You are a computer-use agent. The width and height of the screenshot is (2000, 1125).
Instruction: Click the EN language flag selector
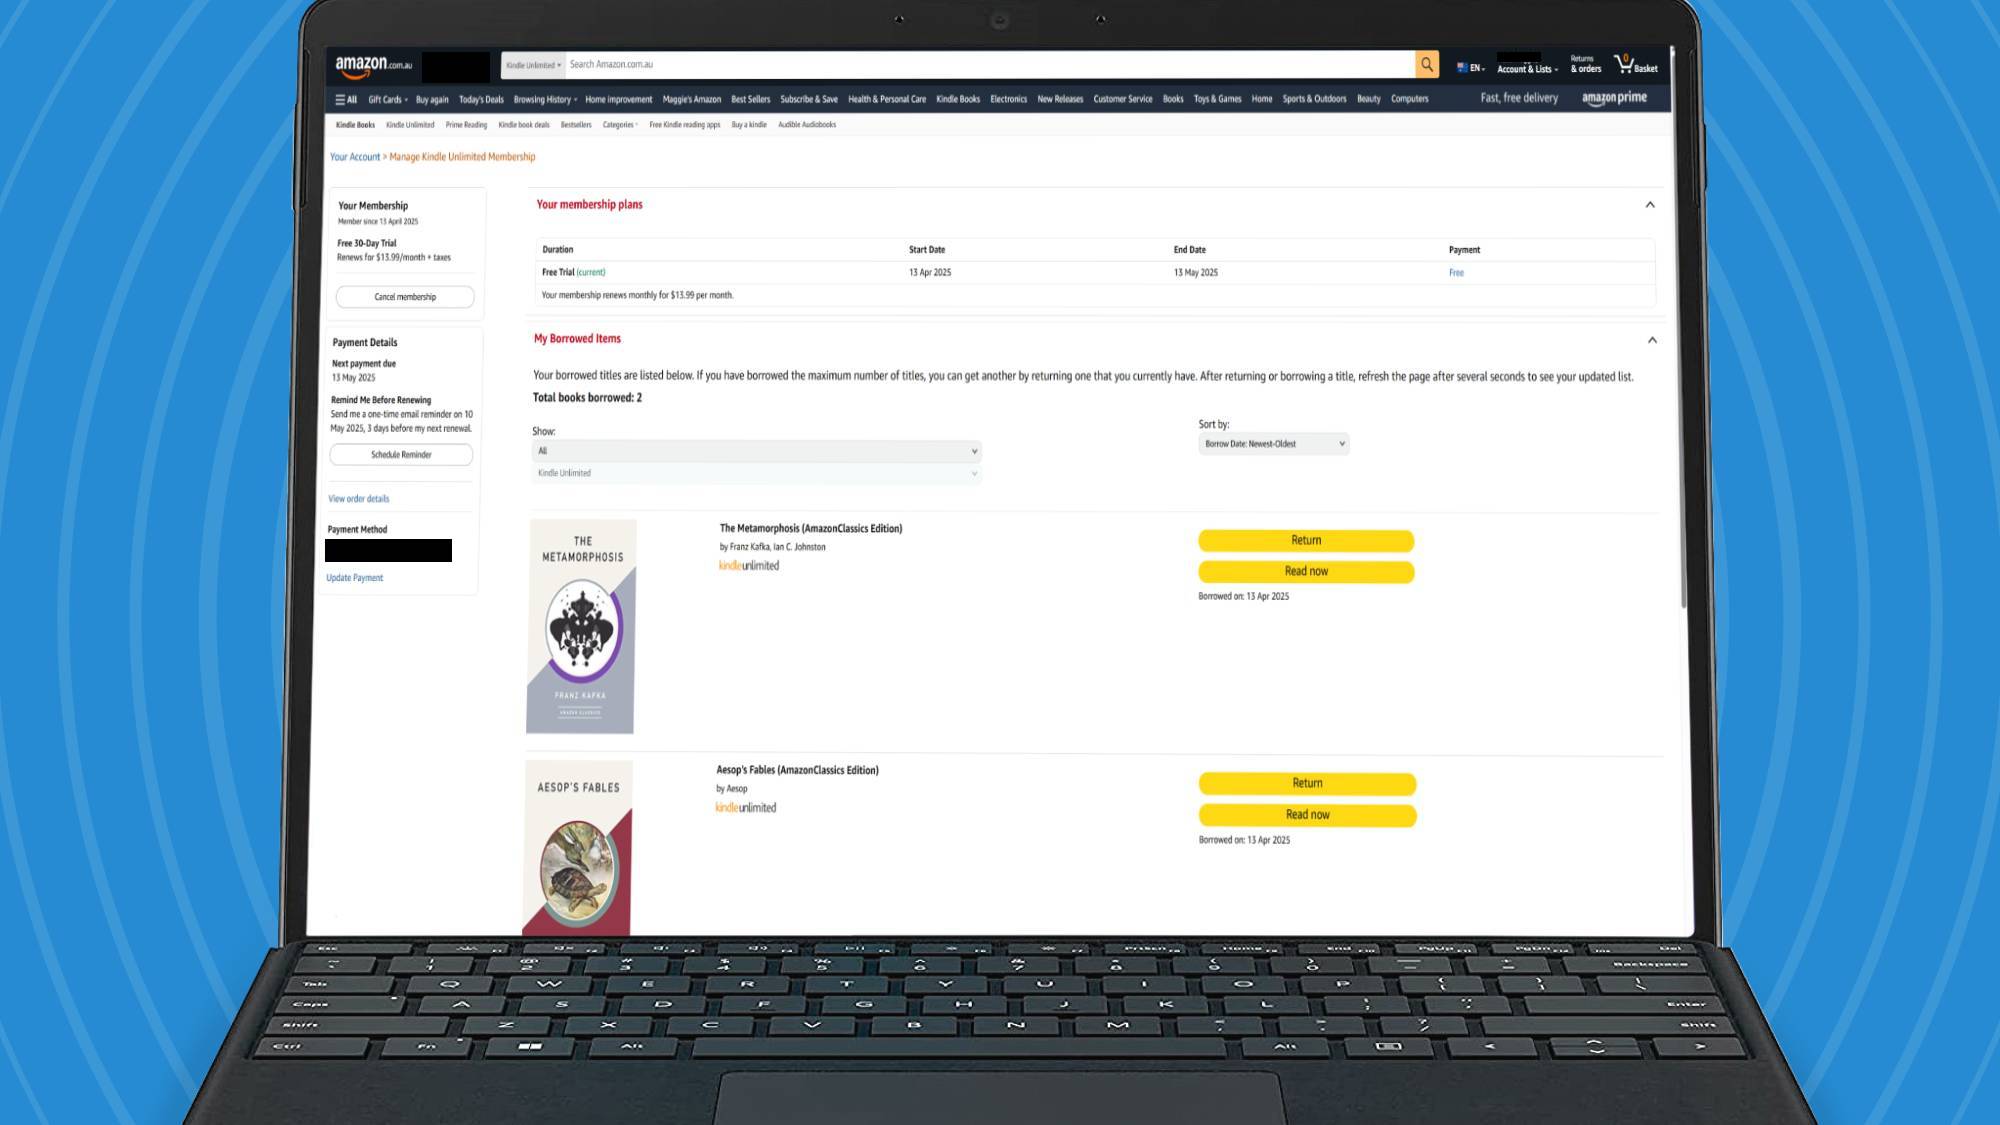click(x=1470, y=67)
